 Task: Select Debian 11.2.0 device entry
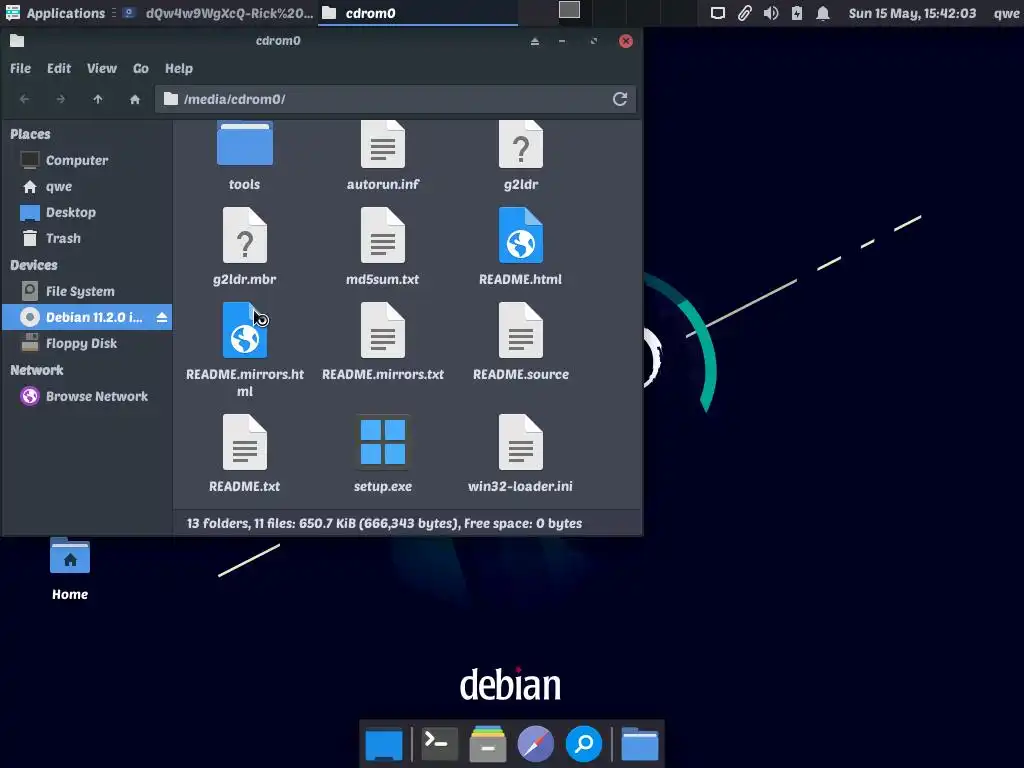[87, 317]
